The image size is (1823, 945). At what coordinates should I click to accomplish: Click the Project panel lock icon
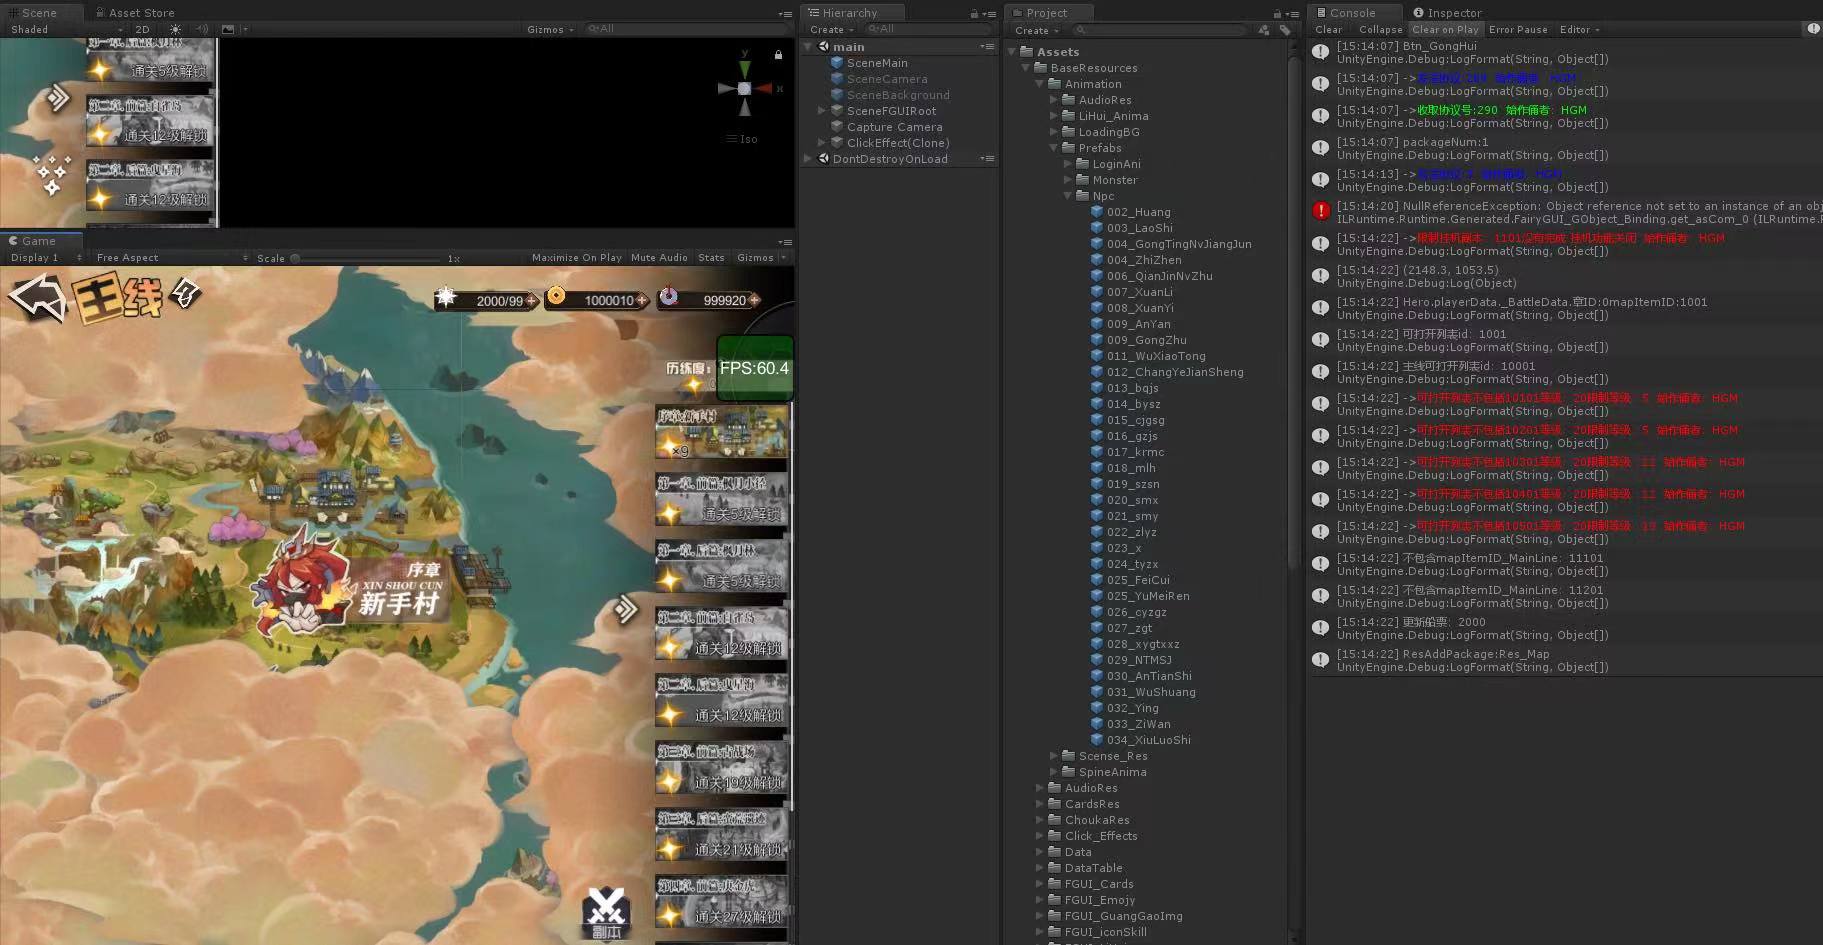pyautogui.click(x=1276, y=14)
